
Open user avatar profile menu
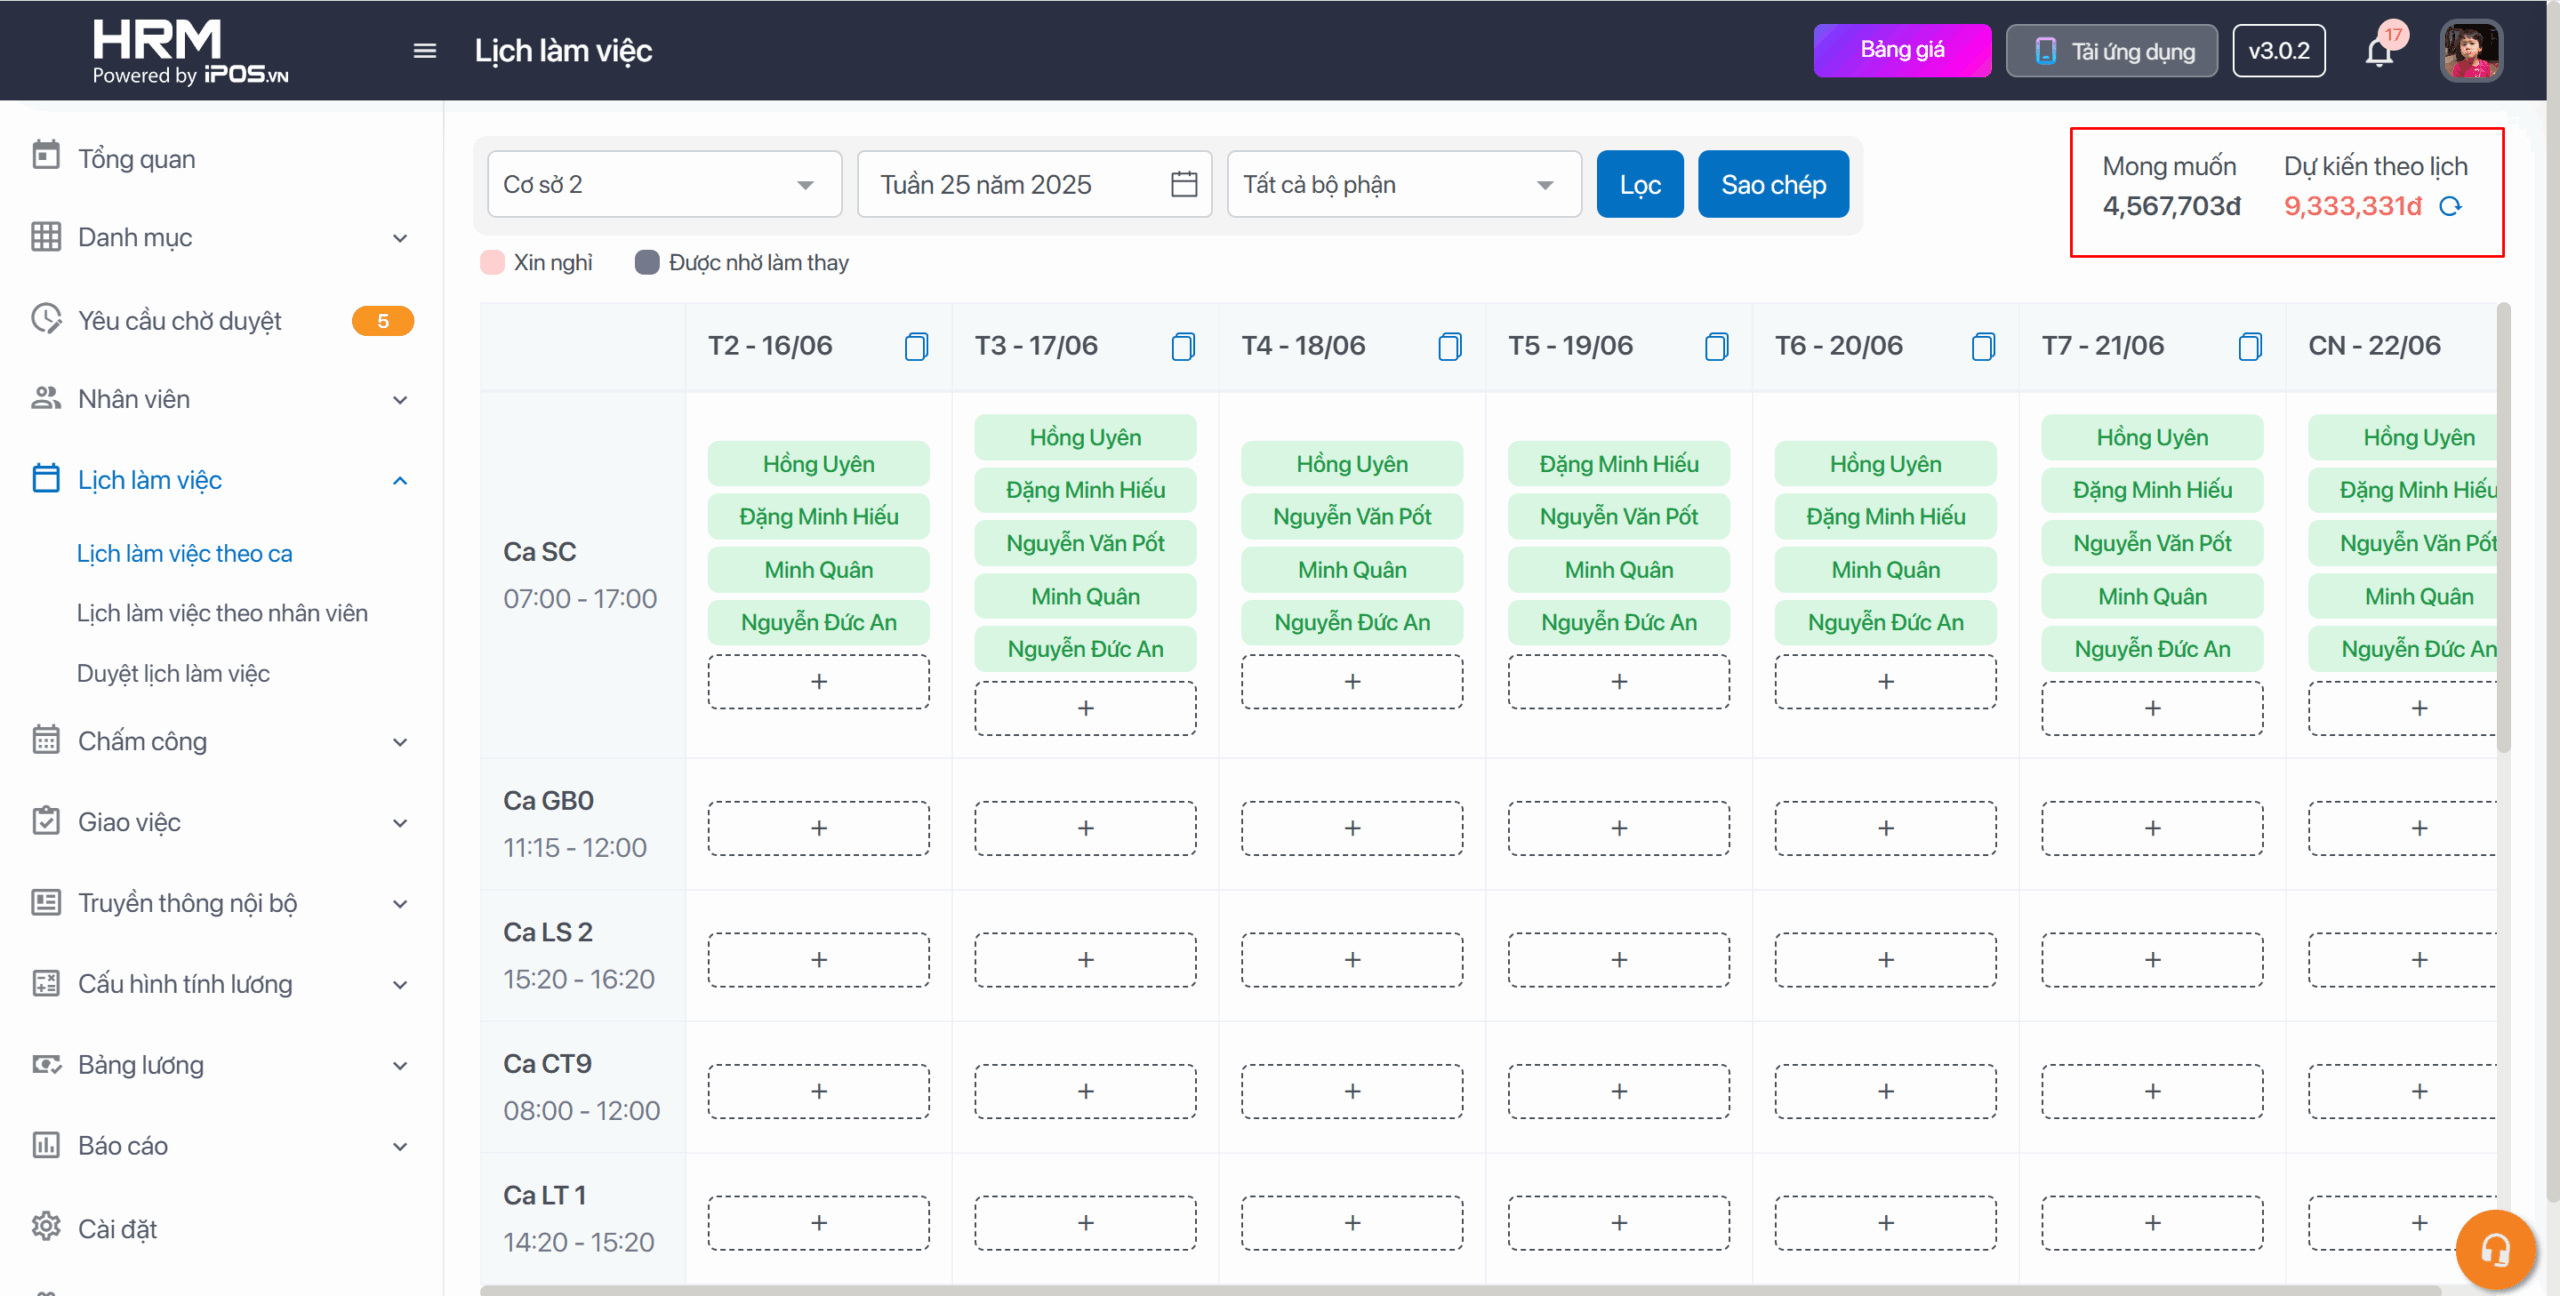click(x=2471, y=51)
